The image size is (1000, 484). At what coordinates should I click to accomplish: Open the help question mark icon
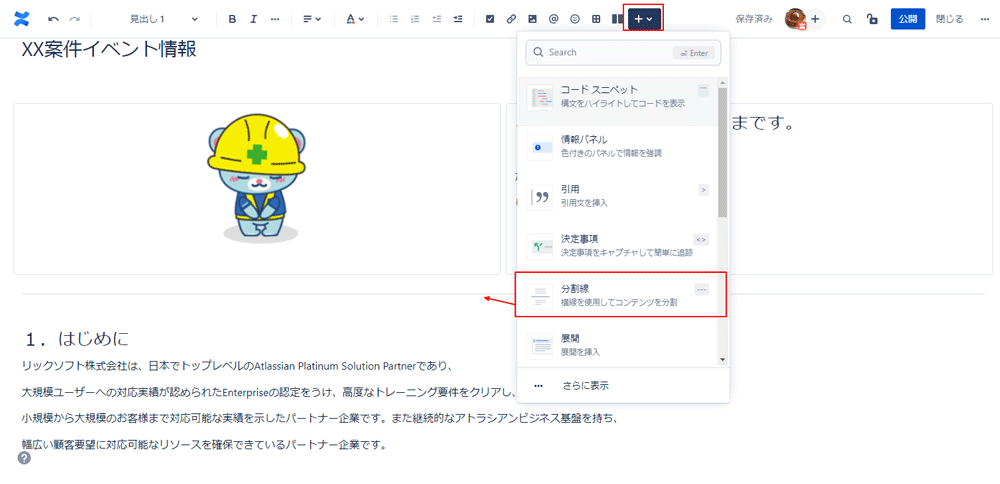tap(24, 458)
